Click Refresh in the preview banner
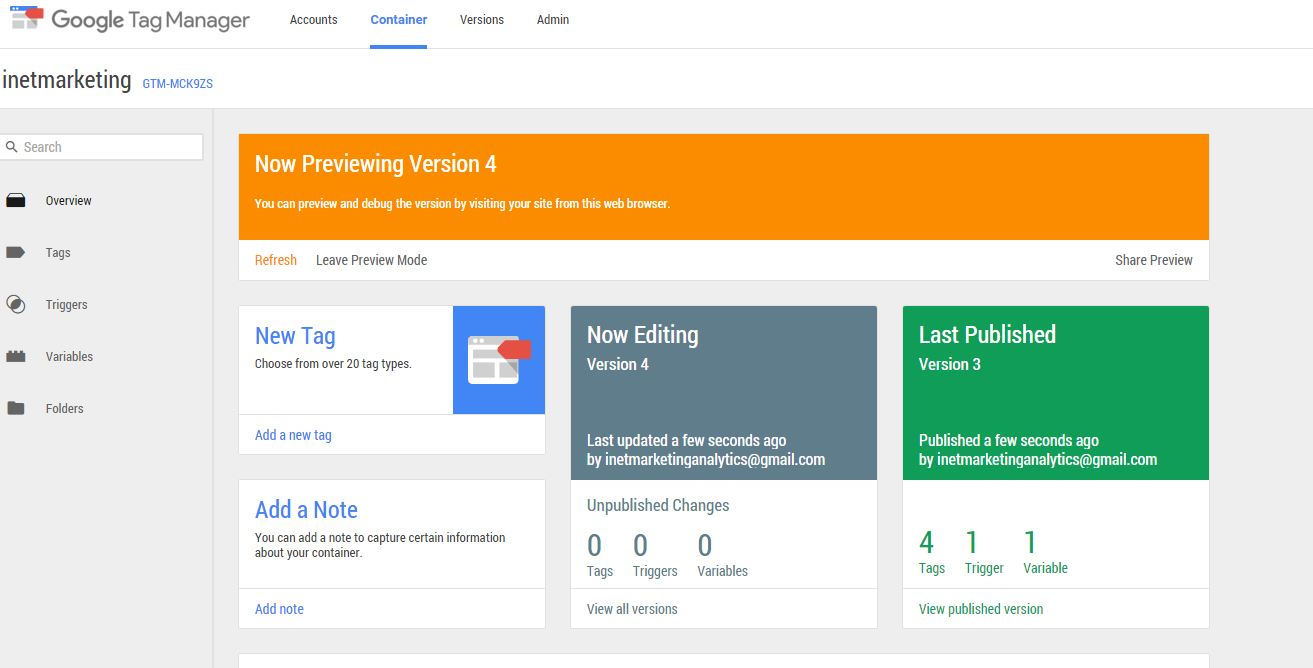Viewport: 1313px width, 668px height. 276,260
